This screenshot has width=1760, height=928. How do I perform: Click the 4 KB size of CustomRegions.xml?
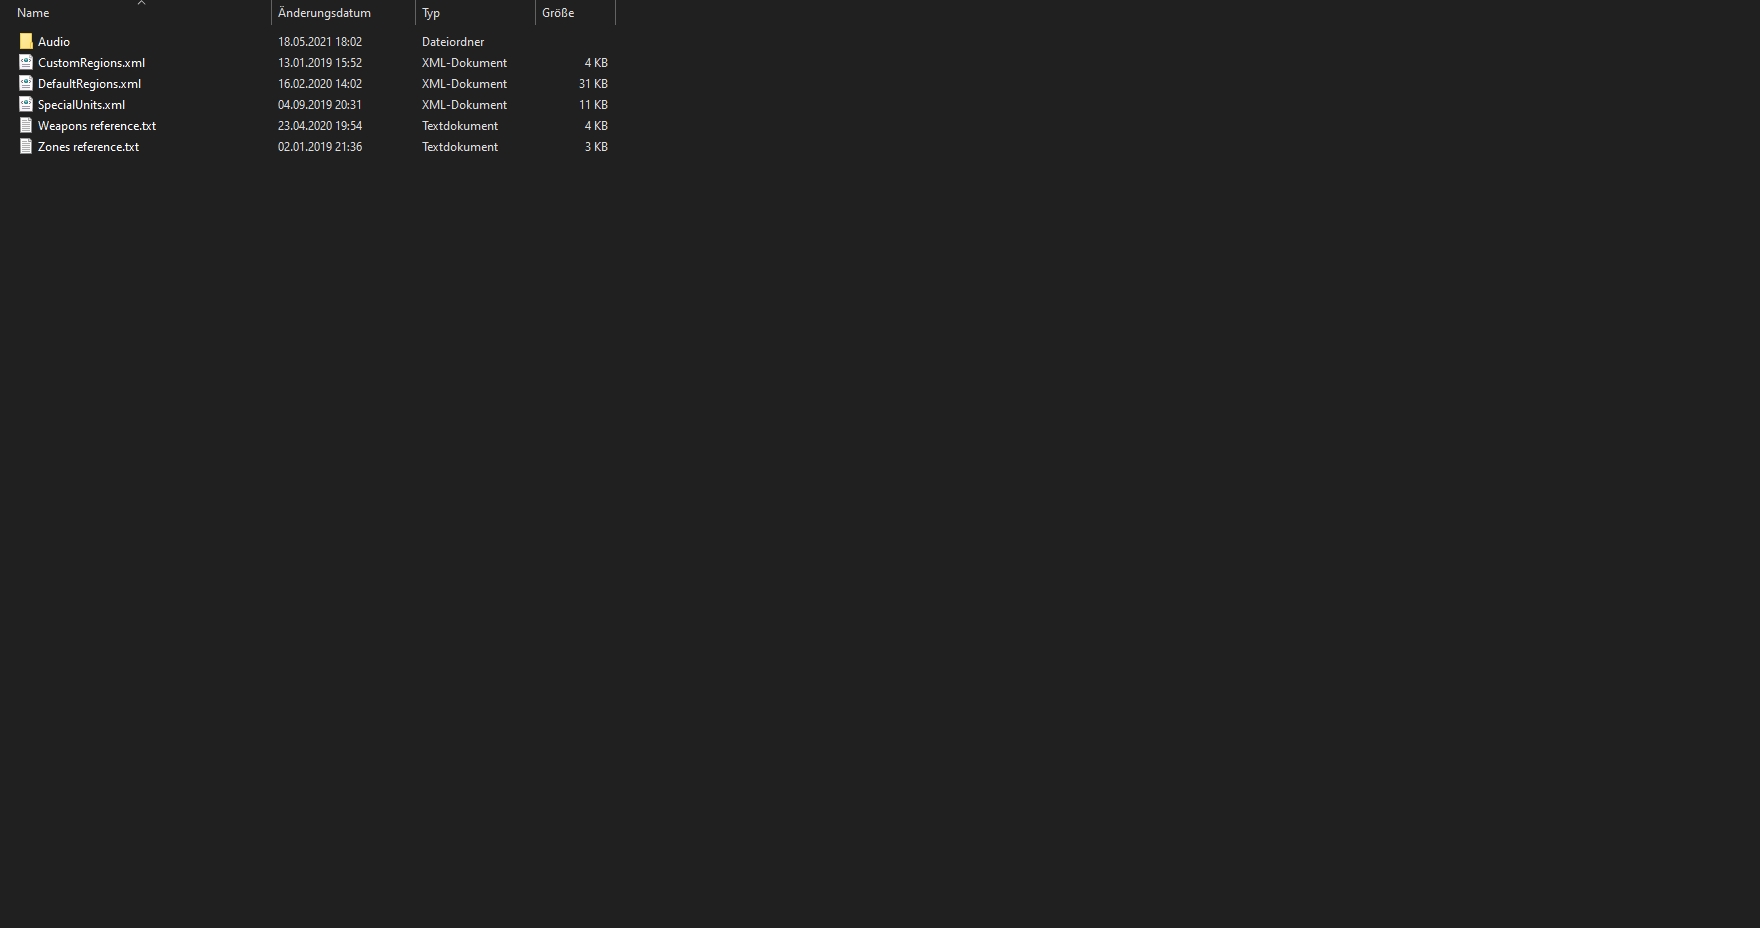[x=596, y=63]
